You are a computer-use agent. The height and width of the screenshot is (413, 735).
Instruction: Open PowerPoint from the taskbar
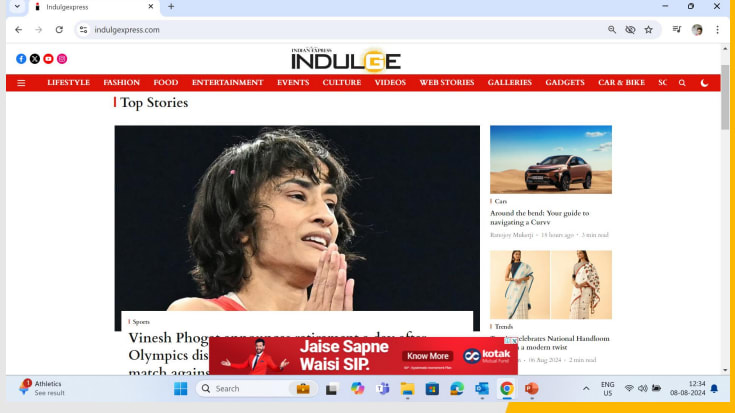pyautogui.click(x=531, y=388)
